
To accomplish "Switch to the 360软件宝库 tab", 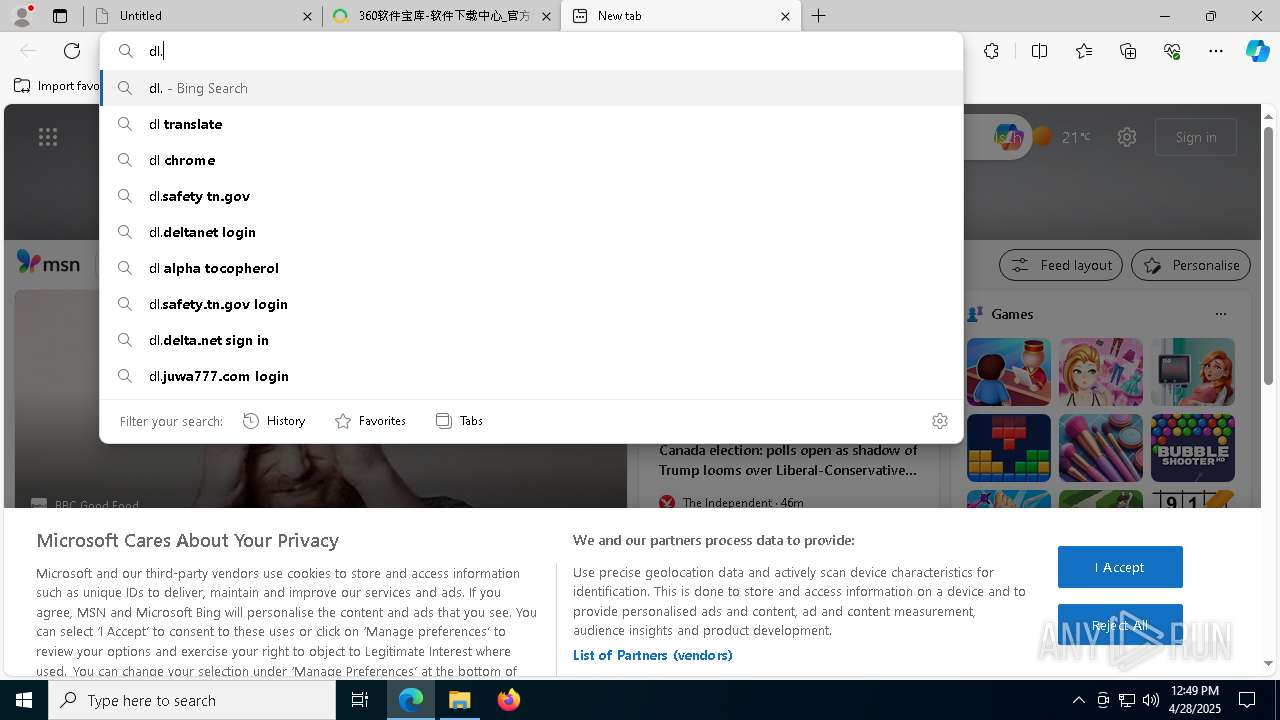I will pyautogui.click(x=442, y=16).
